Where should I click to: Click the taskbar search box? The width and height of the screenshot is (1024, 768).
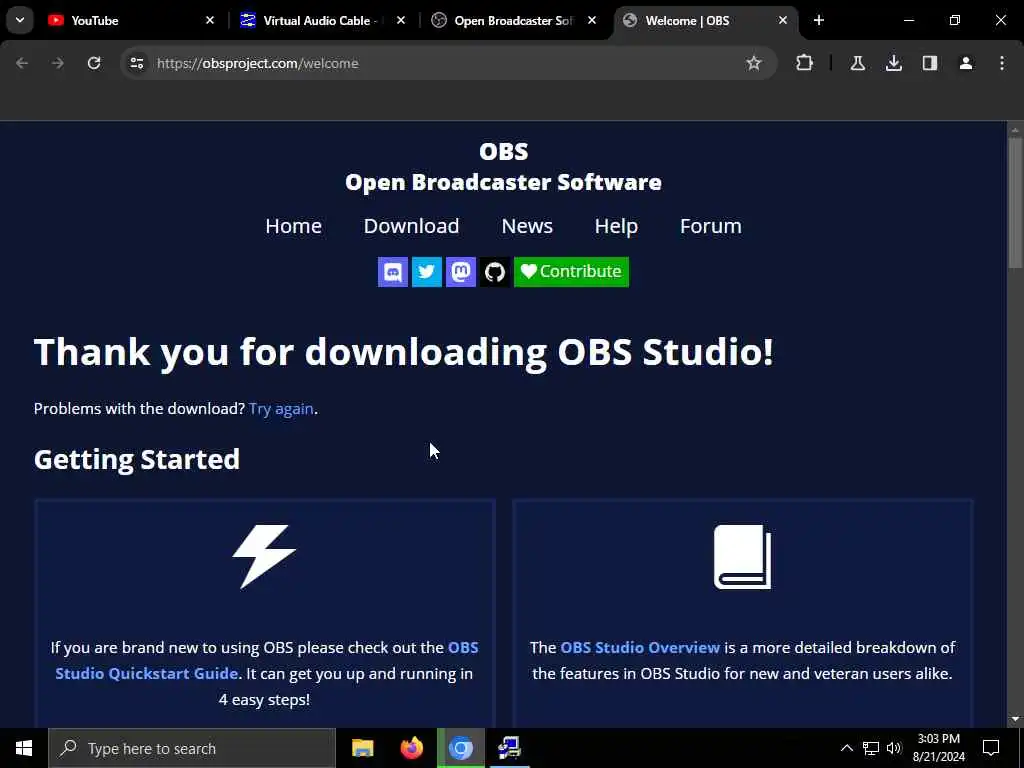click(192, 748)
